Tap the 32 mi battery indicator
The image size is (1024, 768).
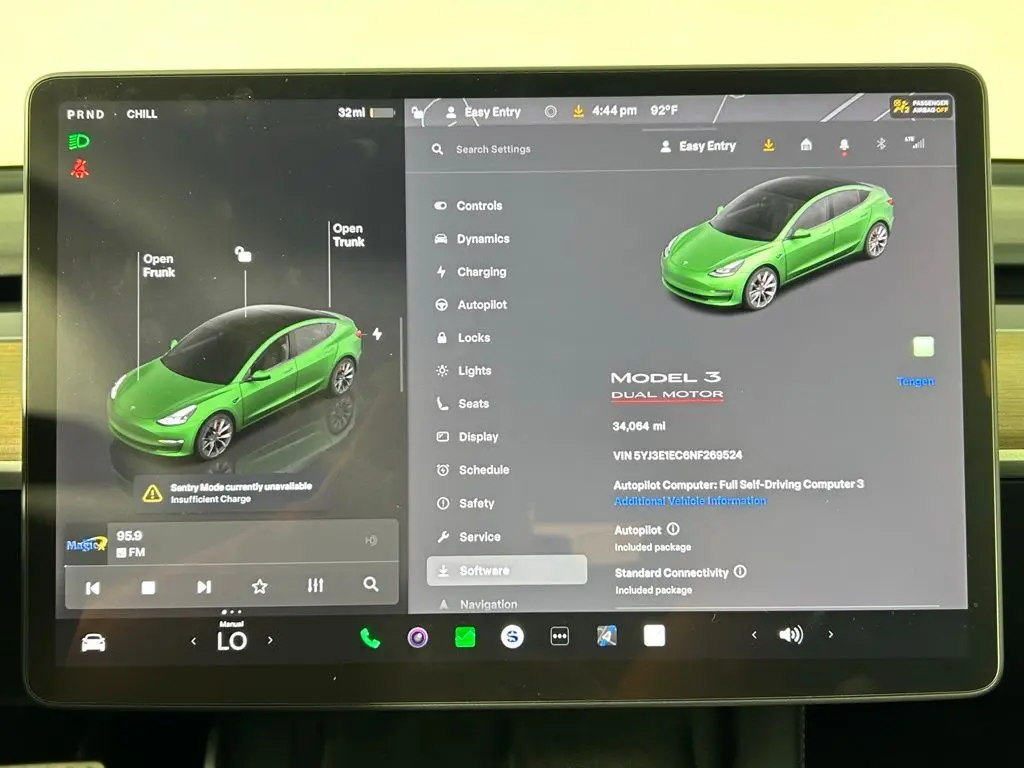[x=366, y=112]
